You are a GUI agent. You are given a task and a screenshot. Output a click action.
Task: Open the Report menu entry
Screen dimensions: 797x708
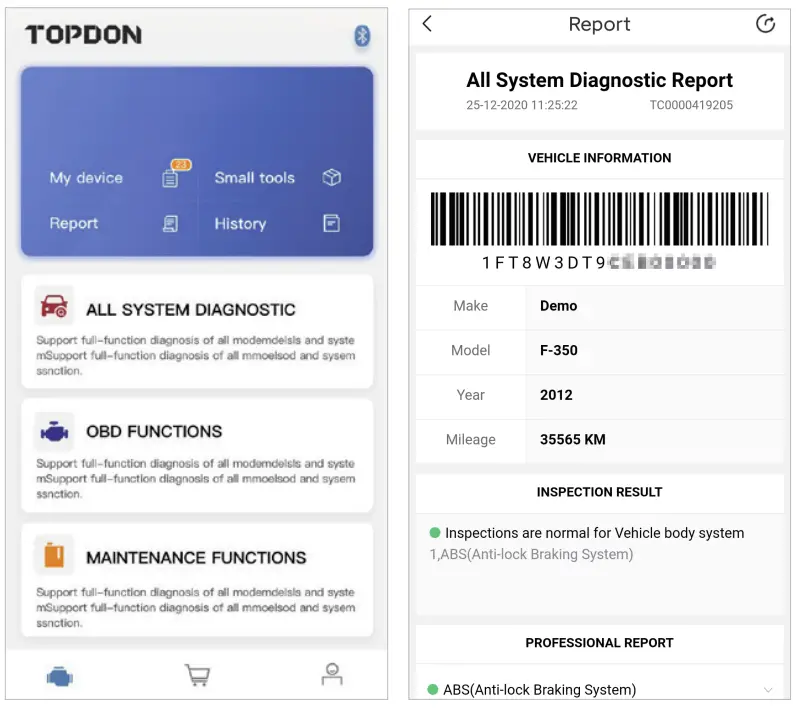click(x=74, y=223)
